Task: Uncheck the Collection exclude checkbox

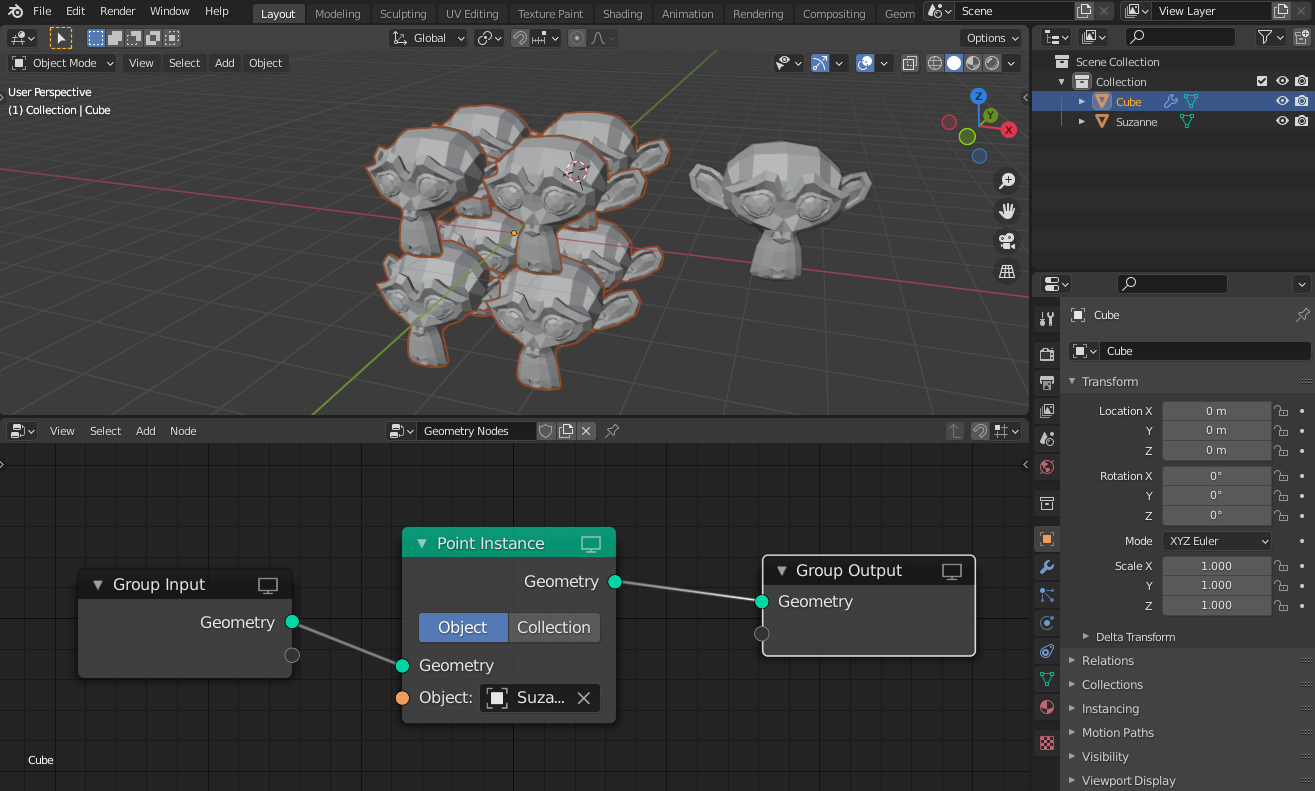Action: (1262, 81)
